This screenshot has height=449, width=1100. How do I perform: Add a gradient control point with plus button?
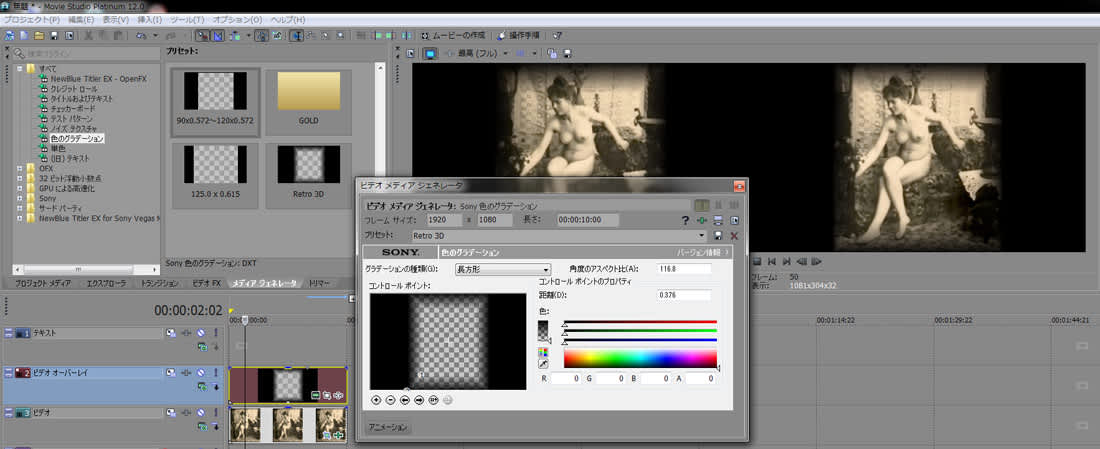tap(376, 399)
